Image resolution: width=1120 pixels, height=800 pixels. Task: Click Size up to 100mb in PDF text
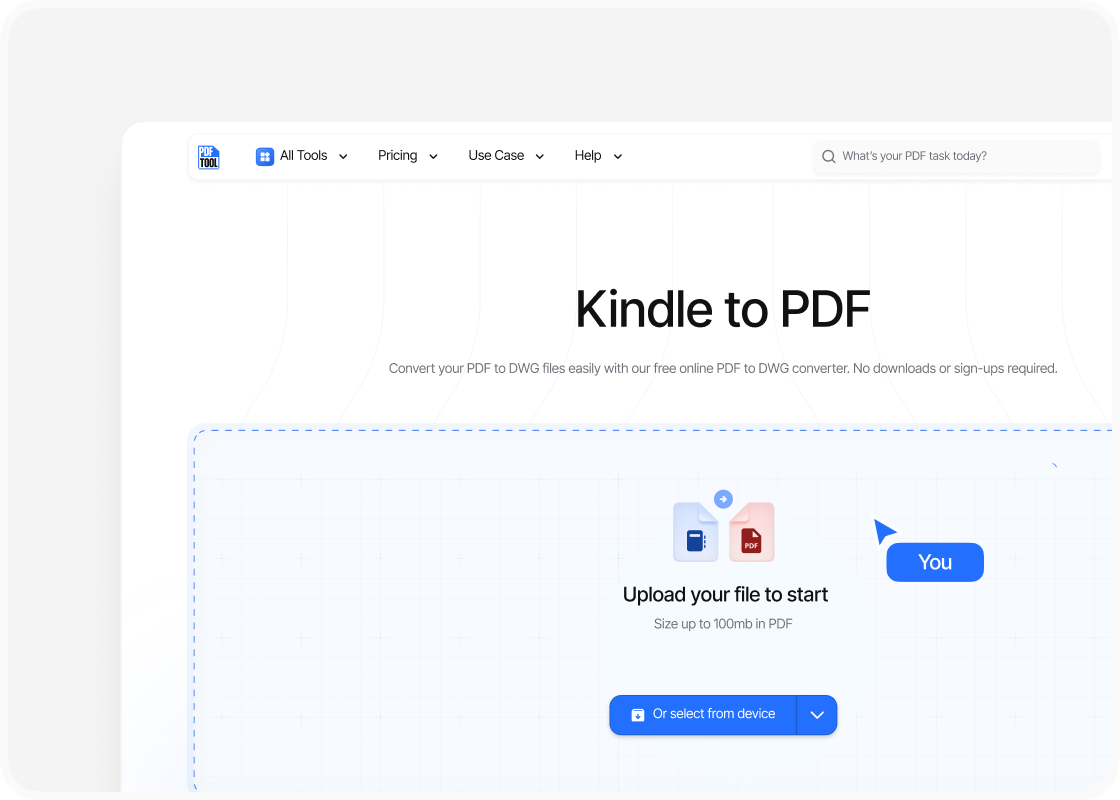tap(723, 624)
